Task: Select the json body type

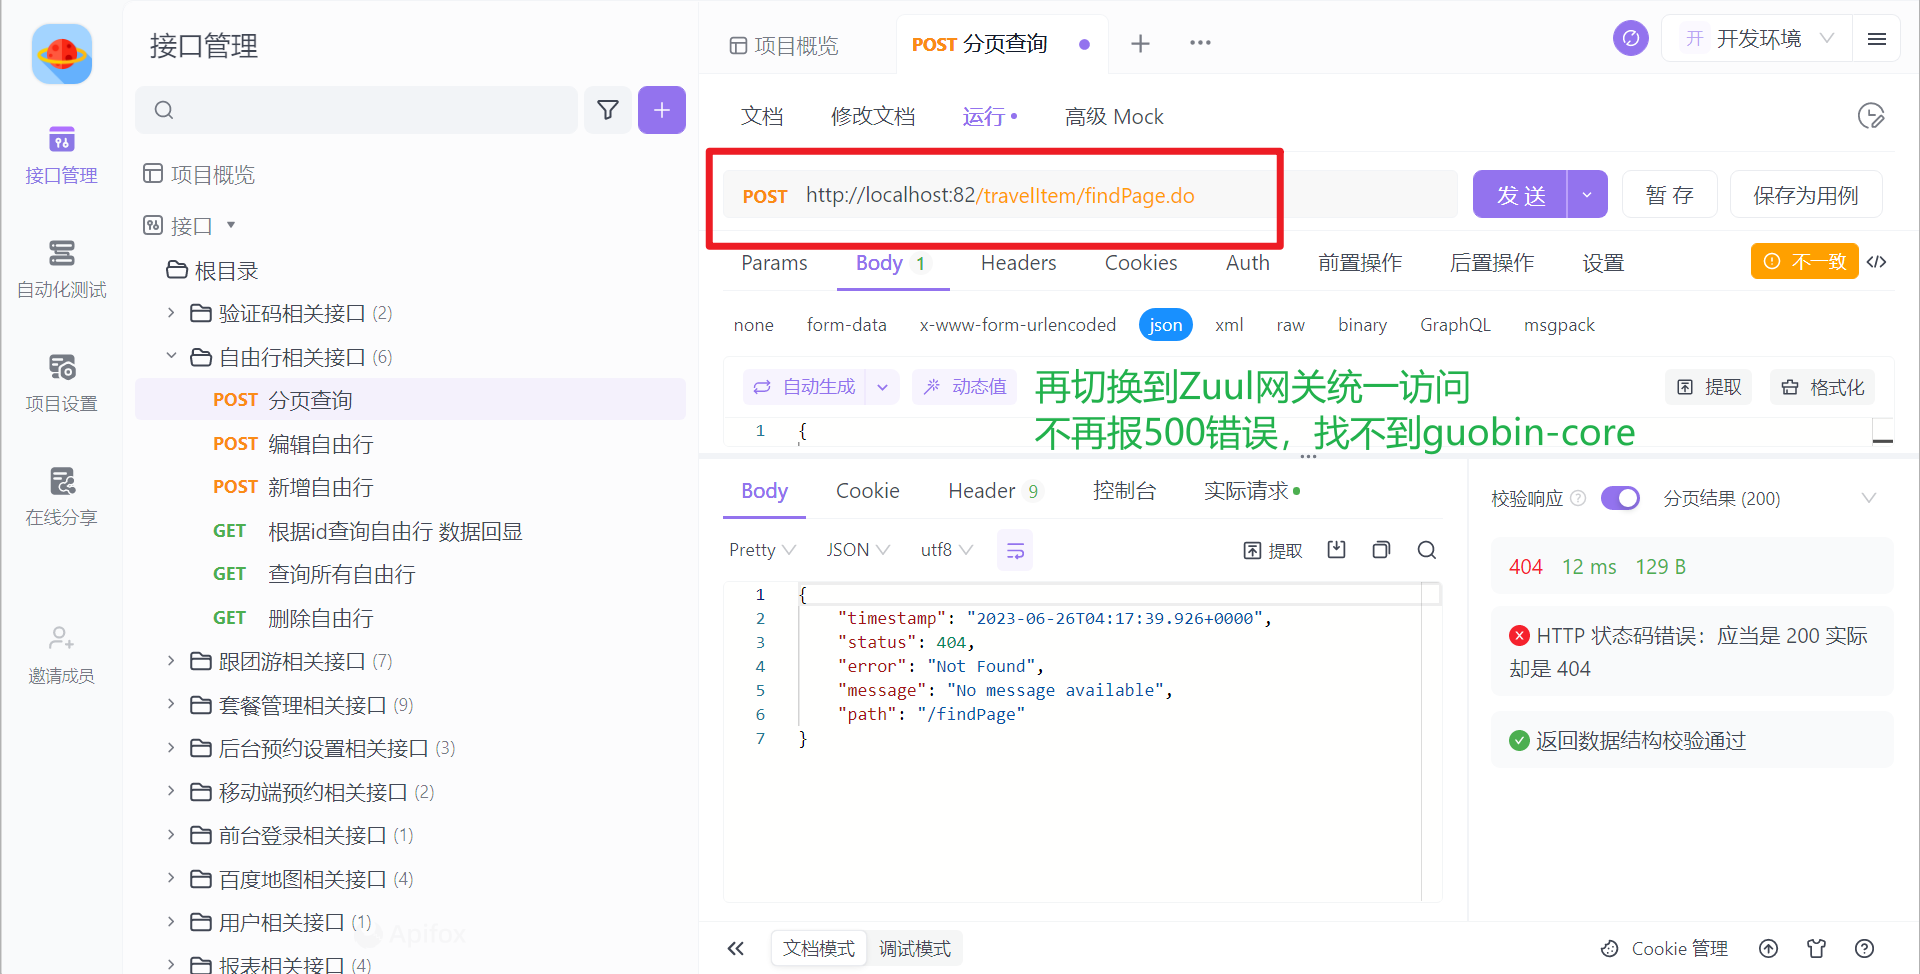Action: [1165, 325]
